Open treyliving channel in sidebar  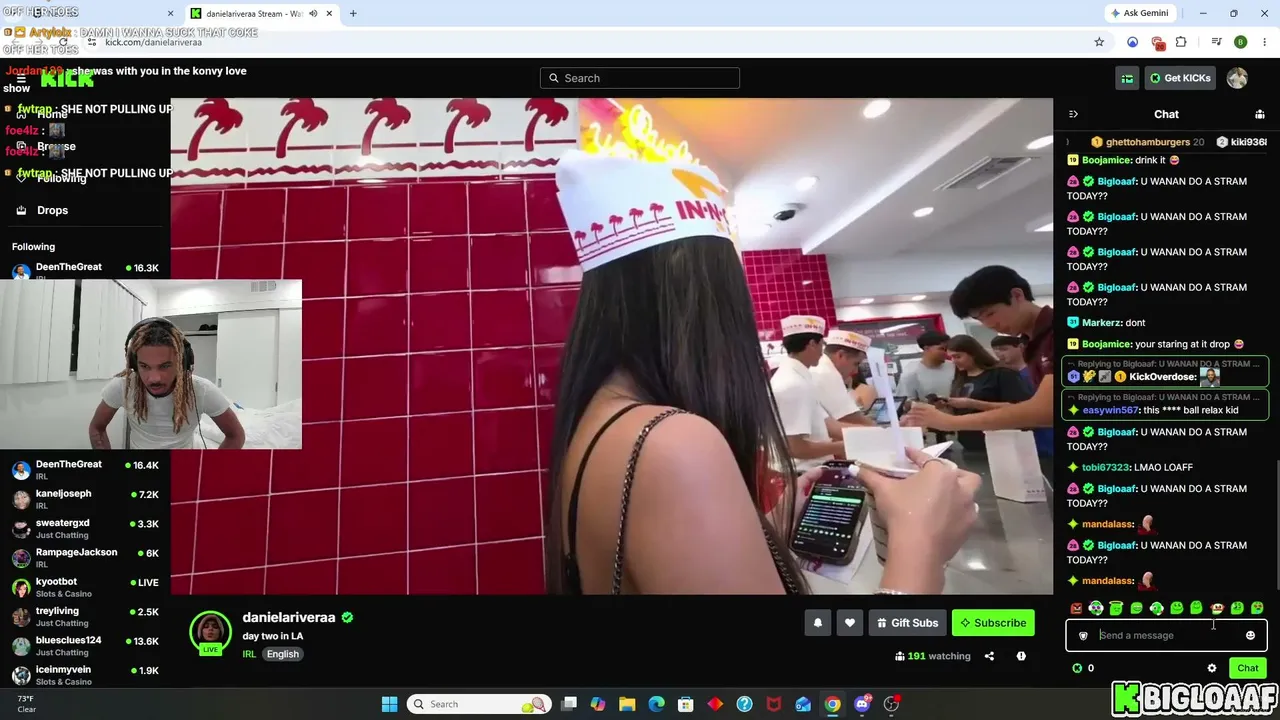coord(85,616)
